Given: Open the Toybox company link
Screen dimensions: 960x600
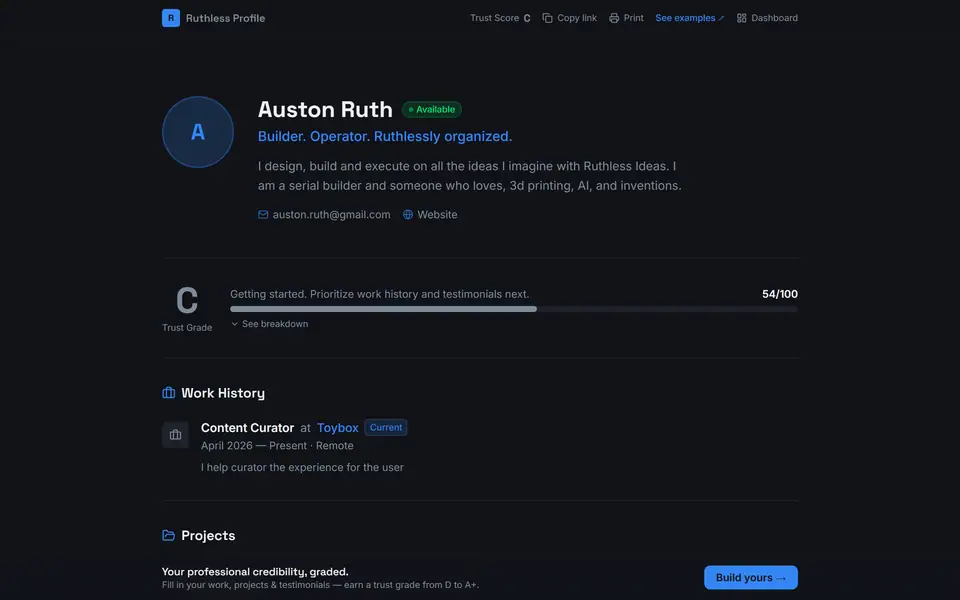Looking at the screenshot, I should point(337,428).
